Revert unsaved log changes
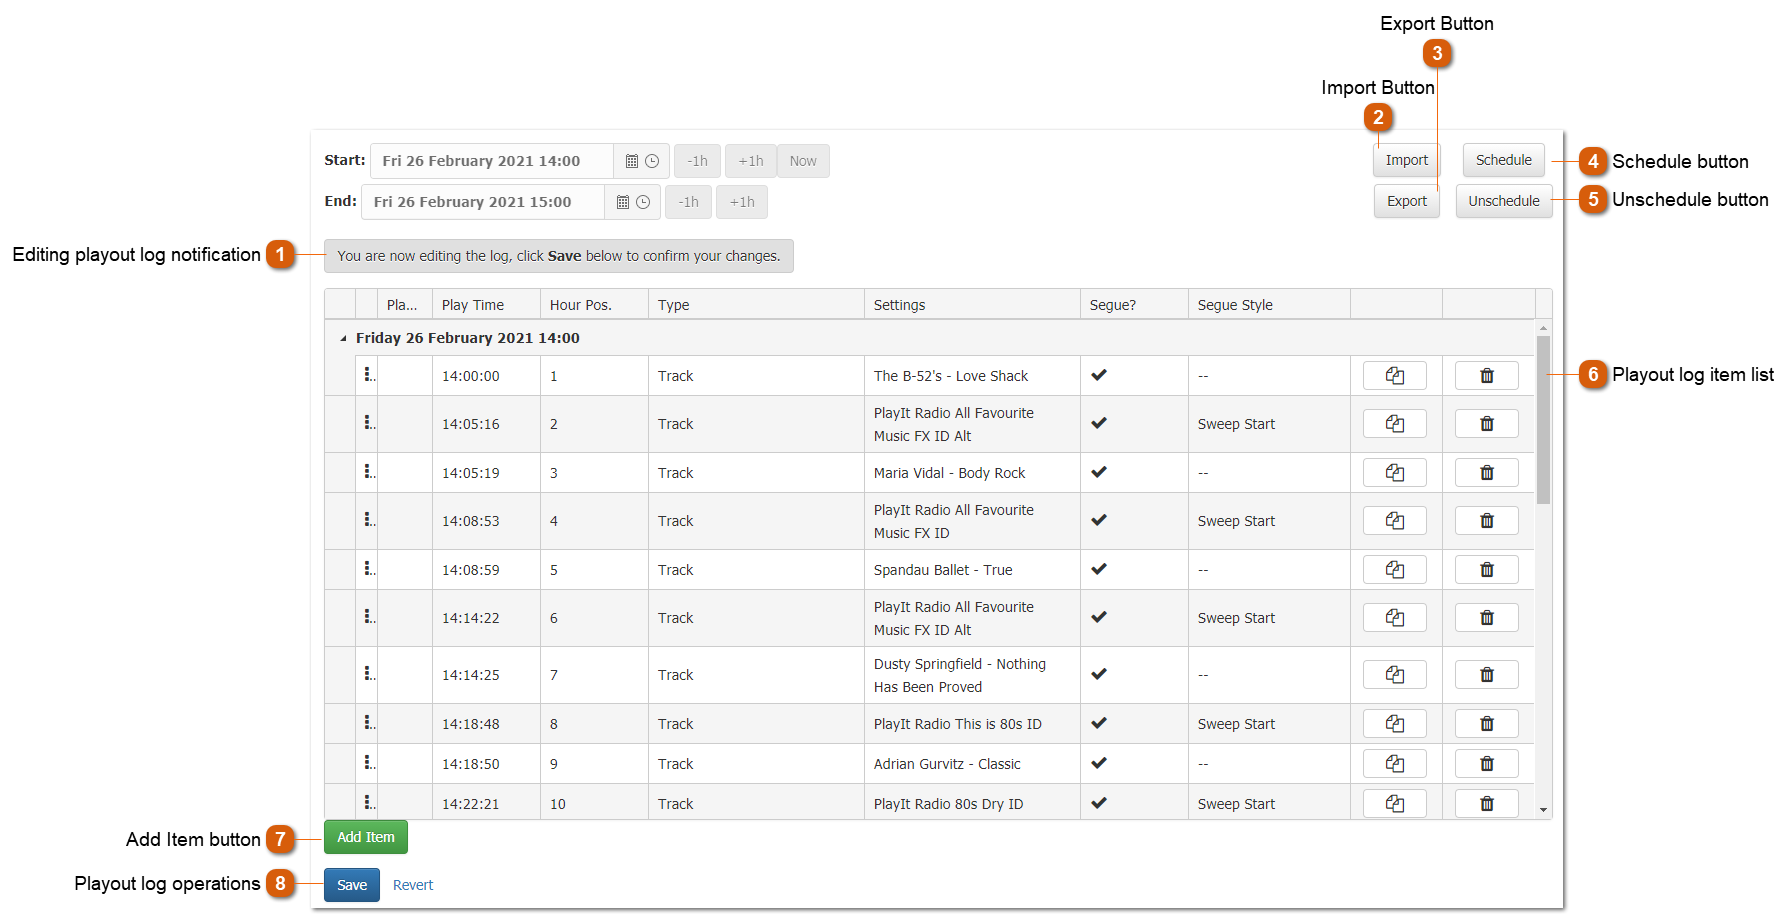The image size is (1790, 917). pyautogui.click(x=412, y=885)
